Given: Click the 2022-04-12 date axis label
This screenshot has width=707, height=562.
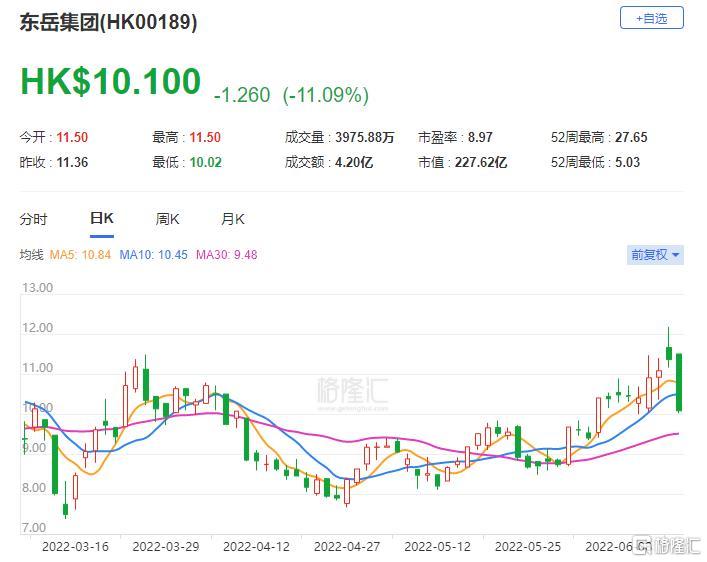Looking at the screenshot, I should [x=257, y=547].
